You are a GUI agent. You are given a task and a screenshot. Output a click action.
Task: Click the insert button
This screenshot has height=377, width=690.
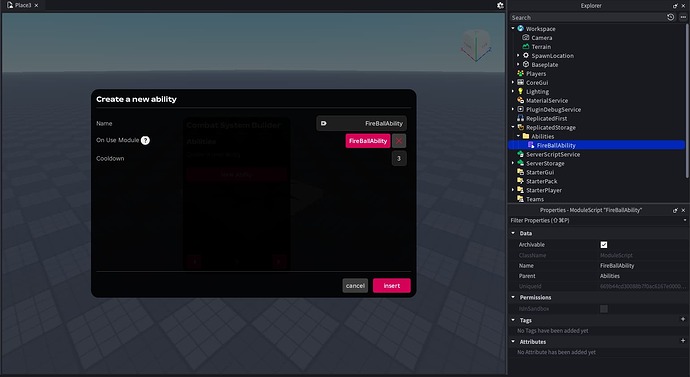(x=392, y=285)
